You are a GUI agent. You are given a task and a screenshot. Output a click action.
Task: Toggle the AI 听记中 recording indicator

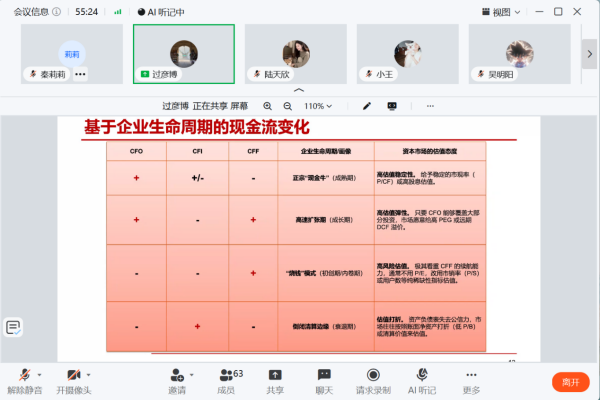(x=161, y=12)
